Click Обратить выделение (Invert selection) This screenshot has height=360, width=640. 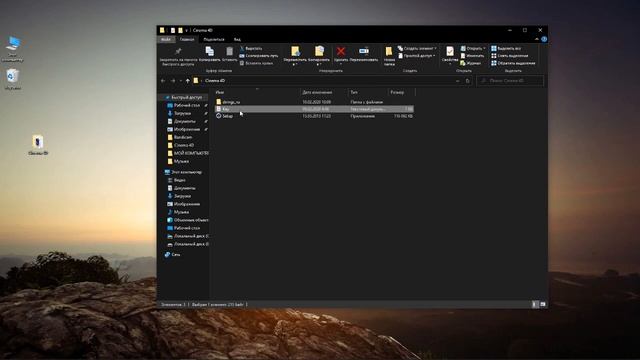[513, 63]
